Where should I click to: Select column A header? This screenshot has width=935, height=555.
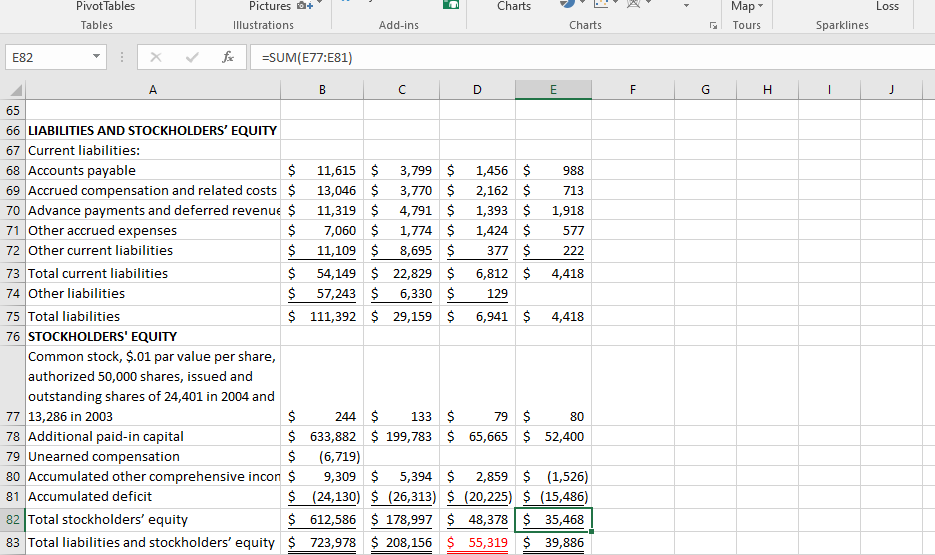click(153, 89)
